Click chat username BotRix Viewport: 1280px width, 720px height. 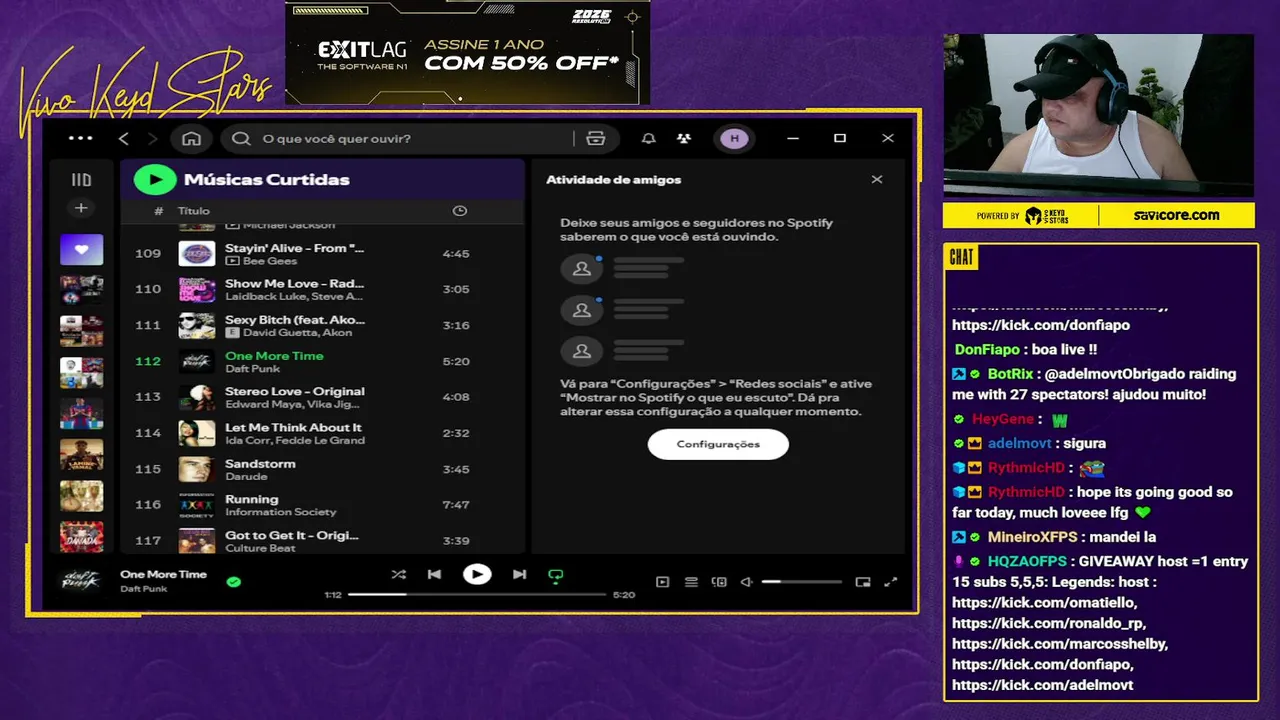1010,374
